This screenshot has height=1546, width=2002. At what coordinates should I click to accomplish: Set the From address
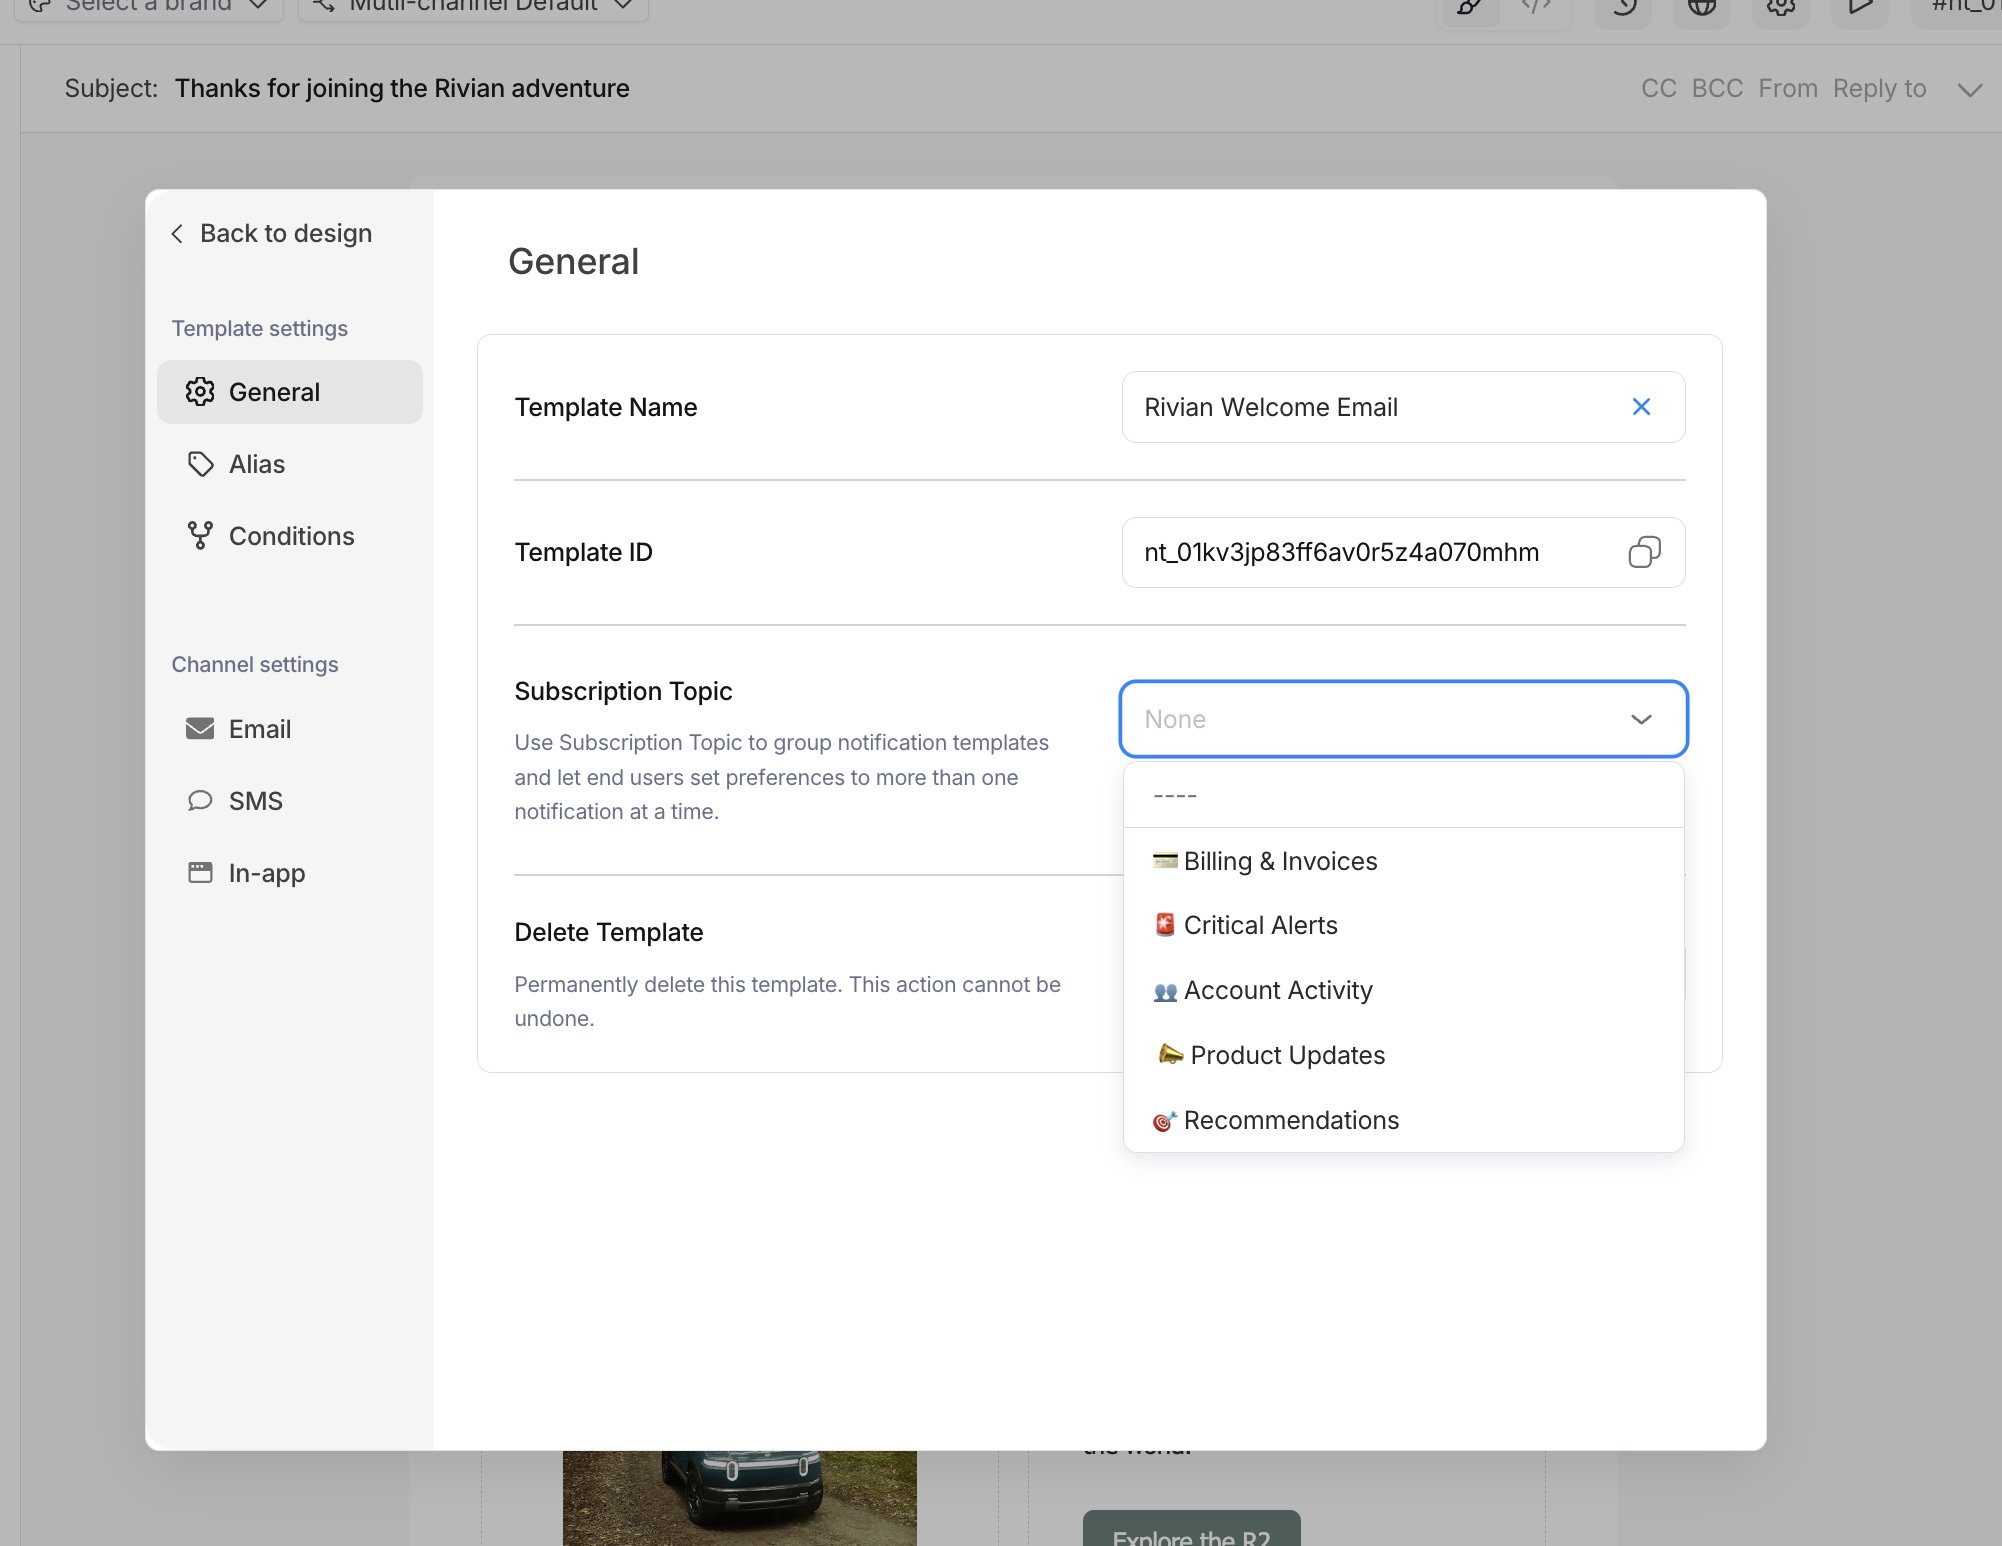click(1788, 88)
